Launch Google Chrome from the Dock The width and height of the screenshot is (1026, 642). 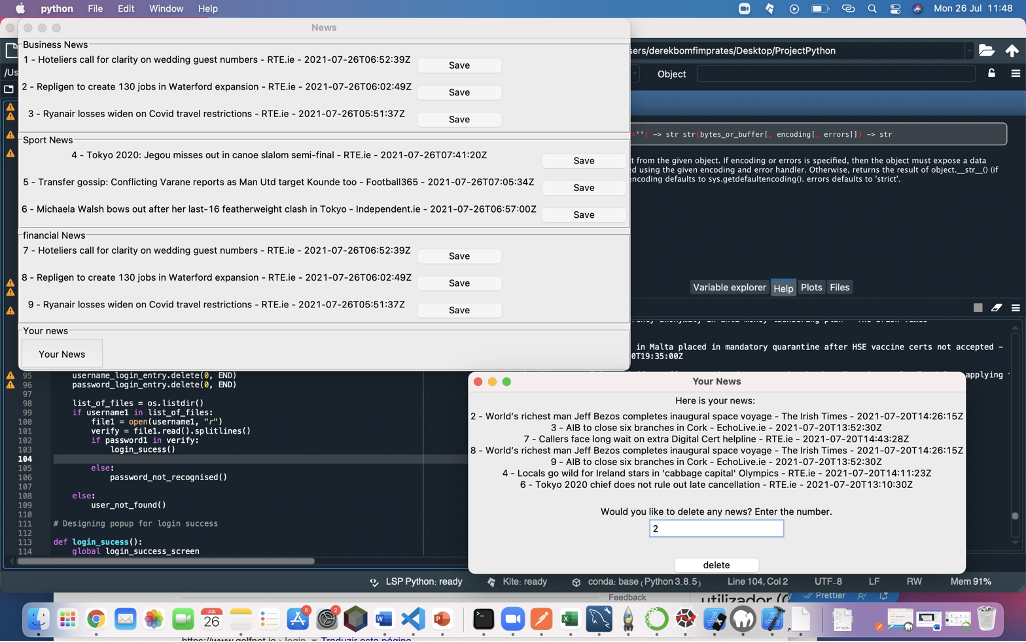point(96,619)
